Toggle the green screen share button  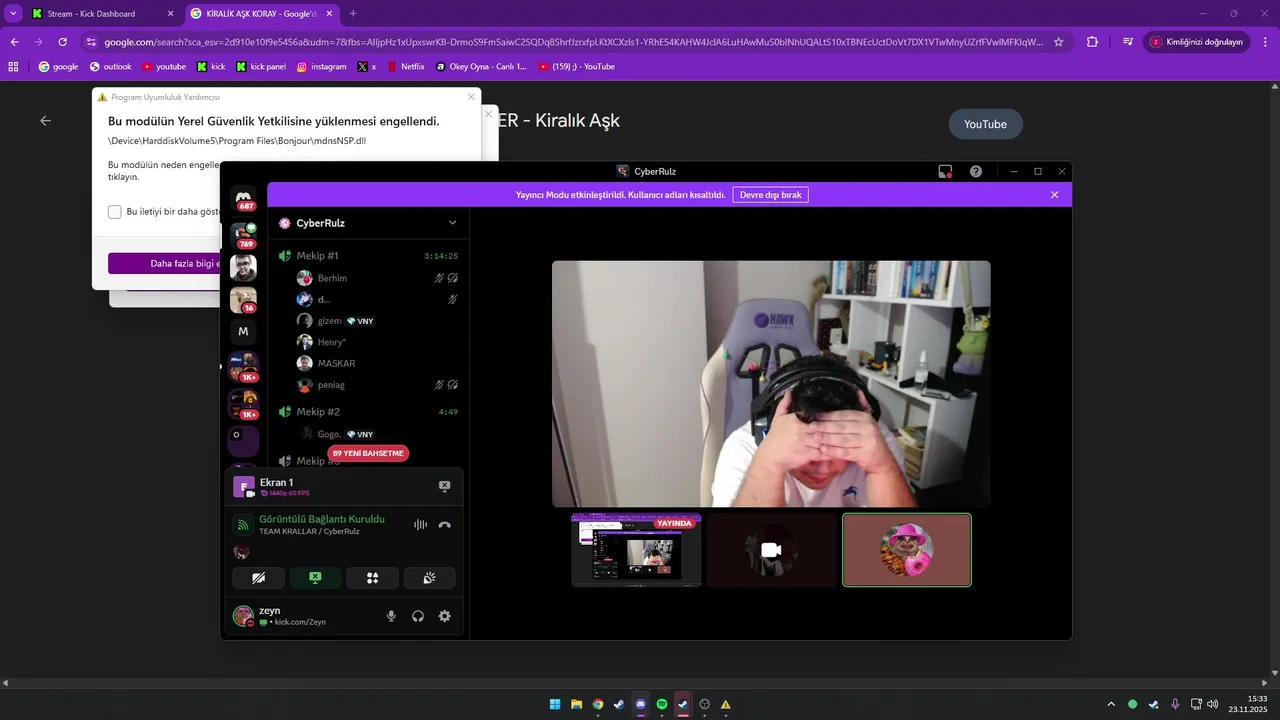pos(315,578)
